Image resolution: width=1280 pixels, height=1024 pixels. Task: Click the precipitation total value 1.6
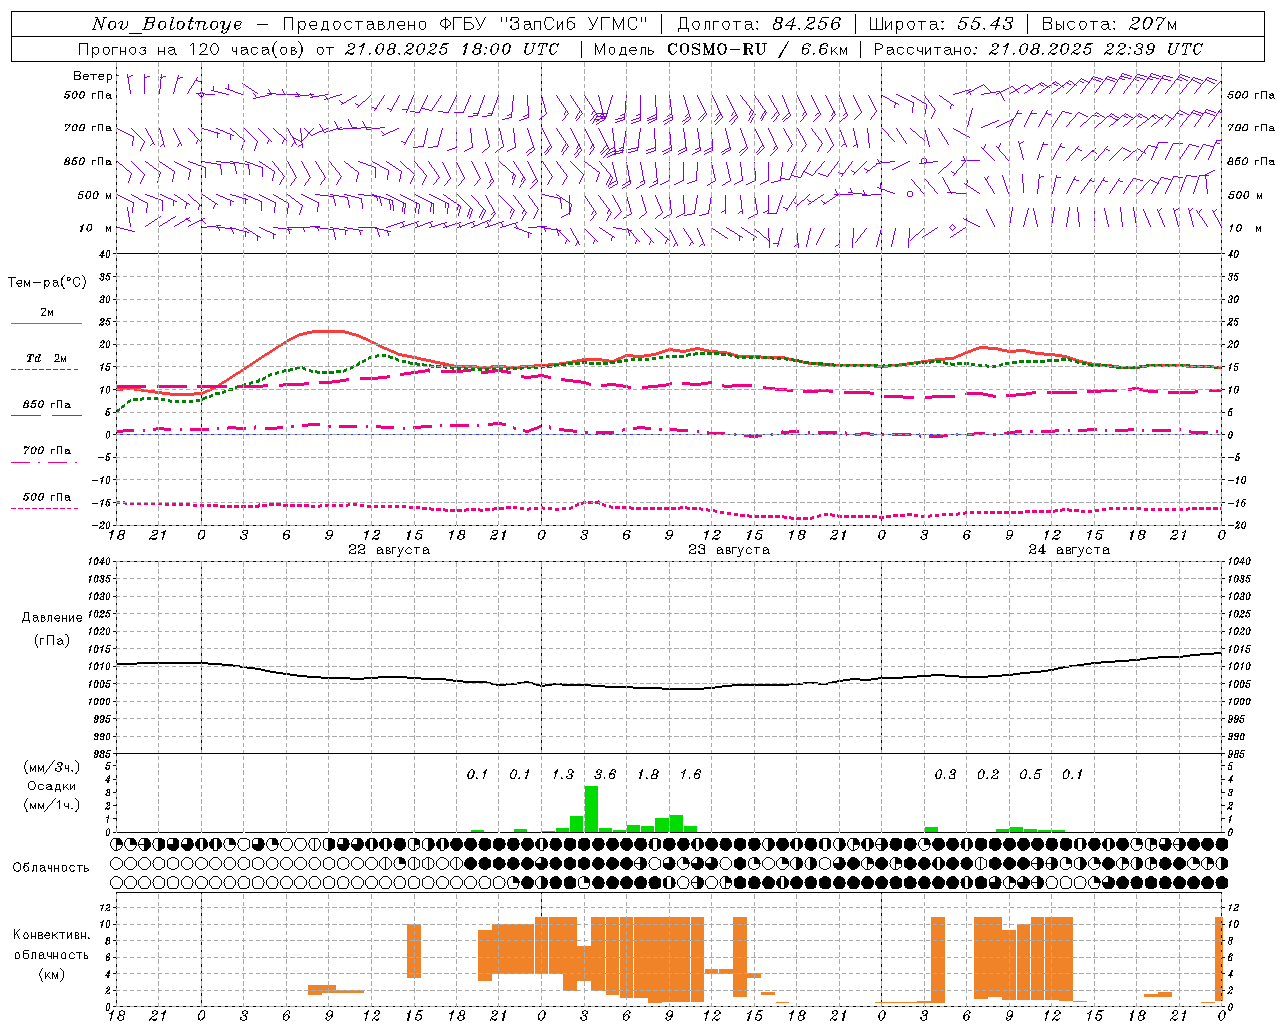coord(690,775)
